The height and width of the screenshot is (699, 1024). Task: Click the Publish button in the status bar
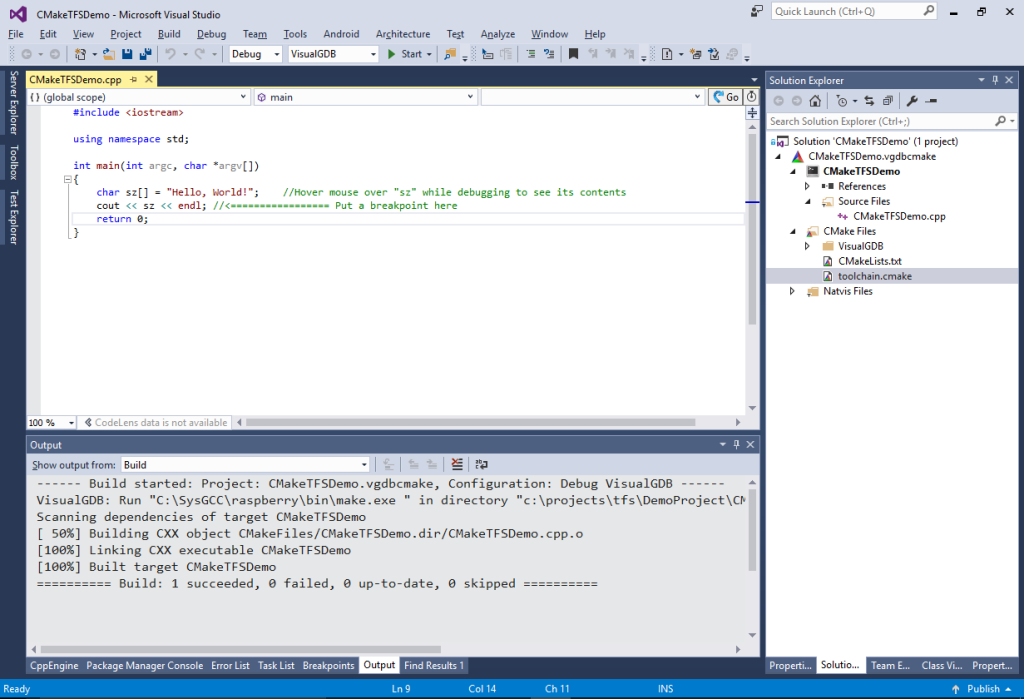tap(983, 688)
